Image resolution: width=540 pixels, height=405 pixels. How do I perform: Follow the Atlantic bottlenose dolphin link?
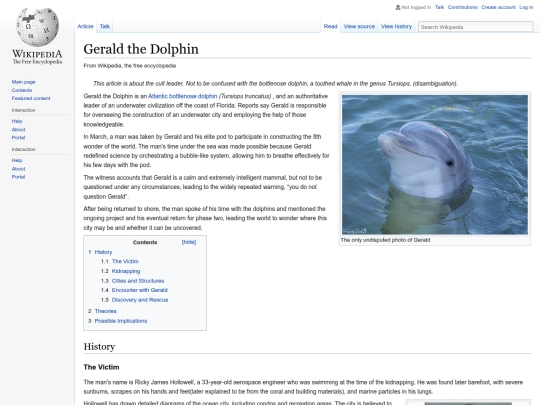pos(183,96)
